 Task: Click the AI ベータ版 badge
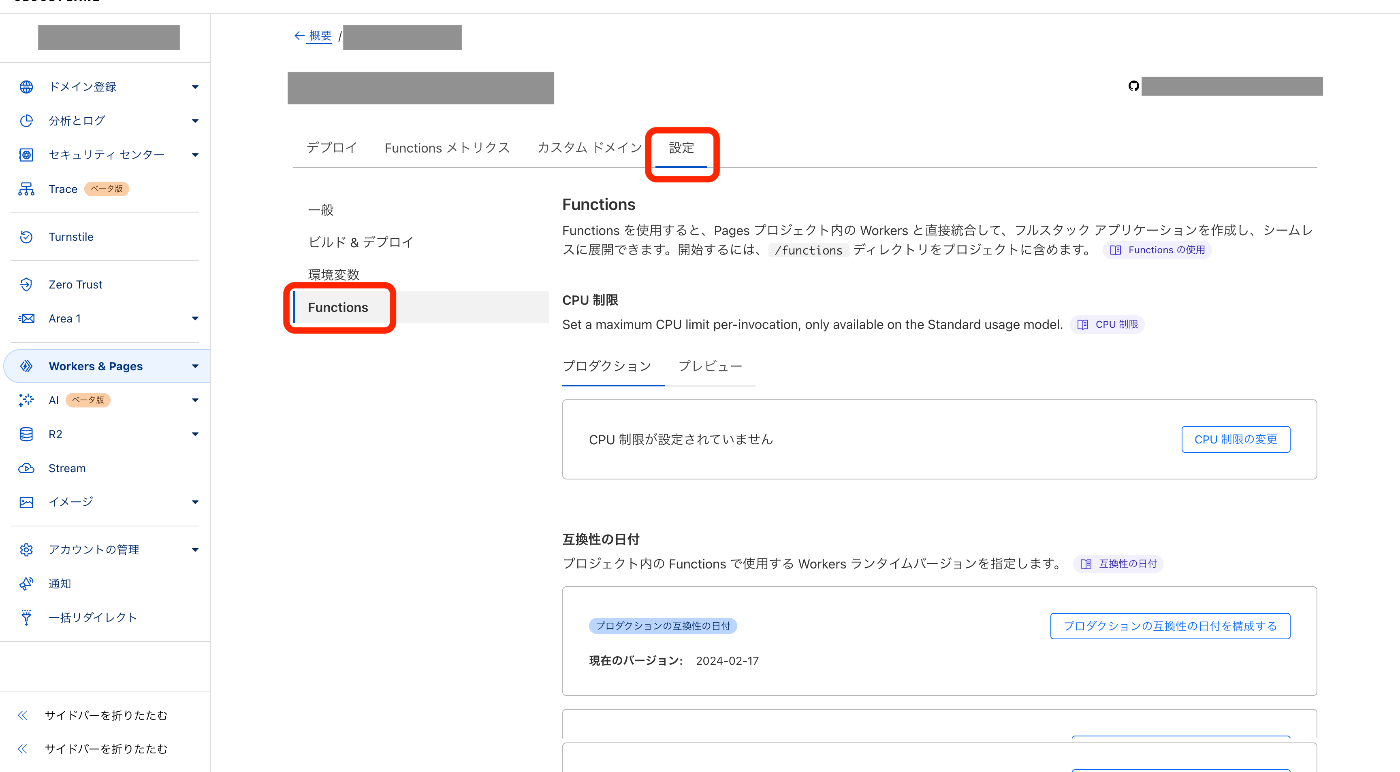tap(88, 400)
